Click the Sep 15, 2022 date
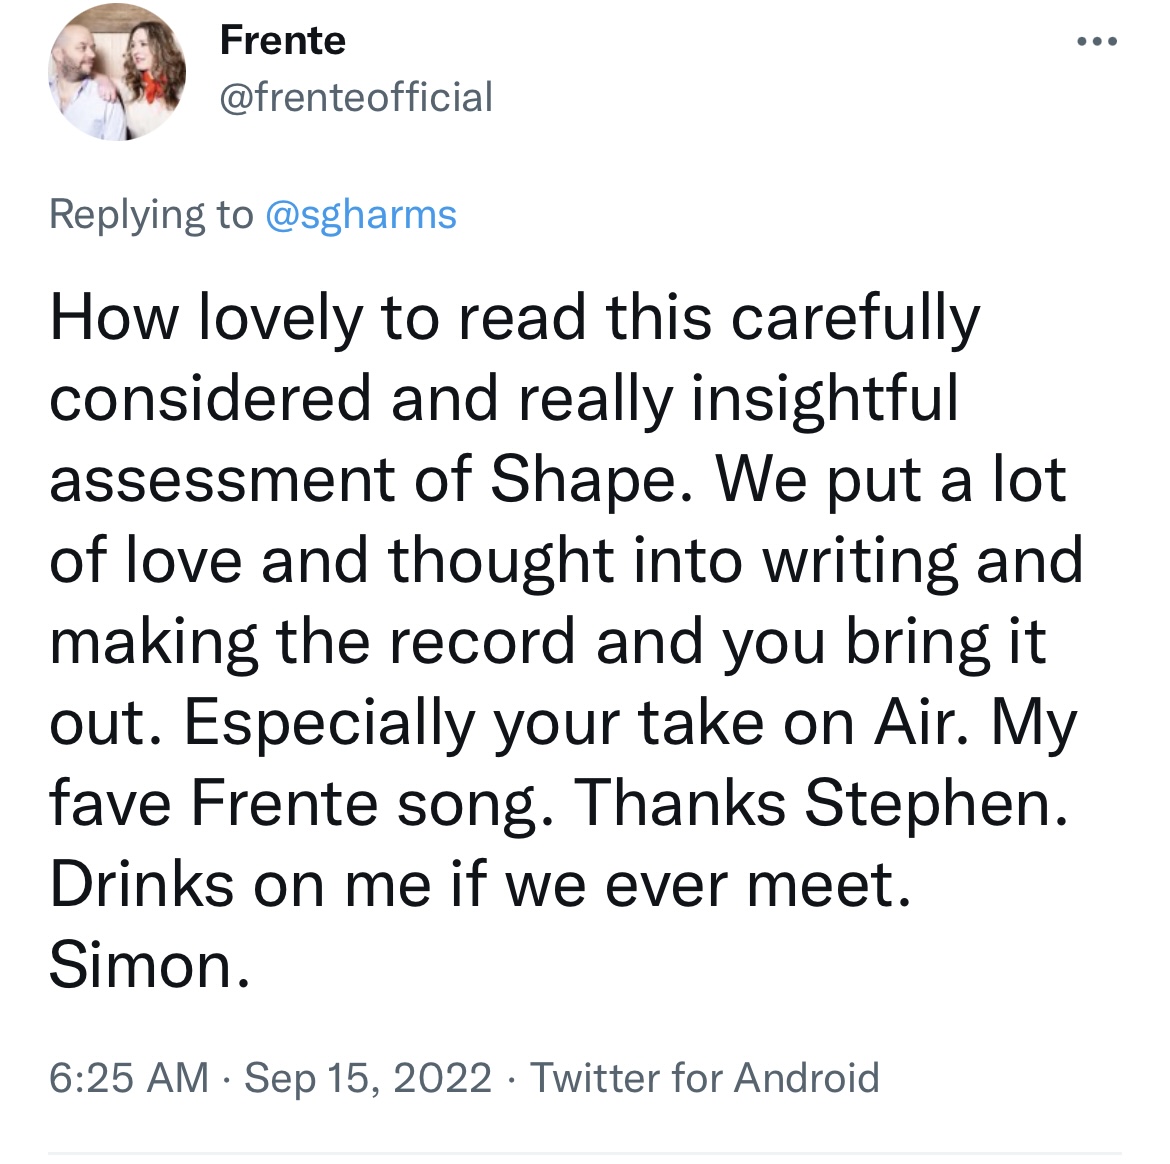1170x1164 pixels. (x=368, y=1078)
